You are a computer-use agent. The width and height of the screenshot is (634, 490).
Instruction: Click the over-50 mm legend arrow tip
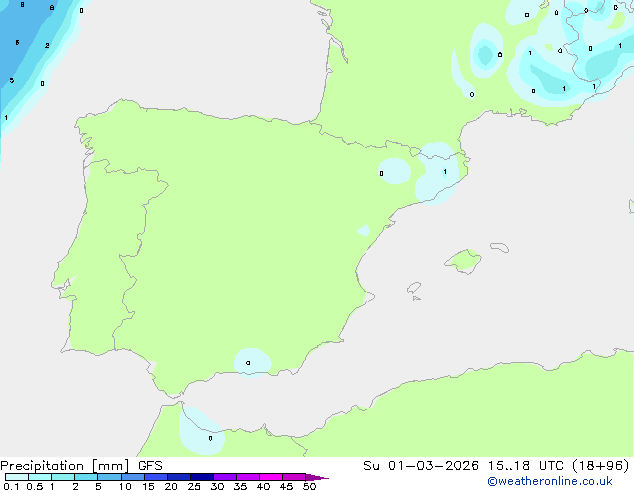tap(317, 477)
